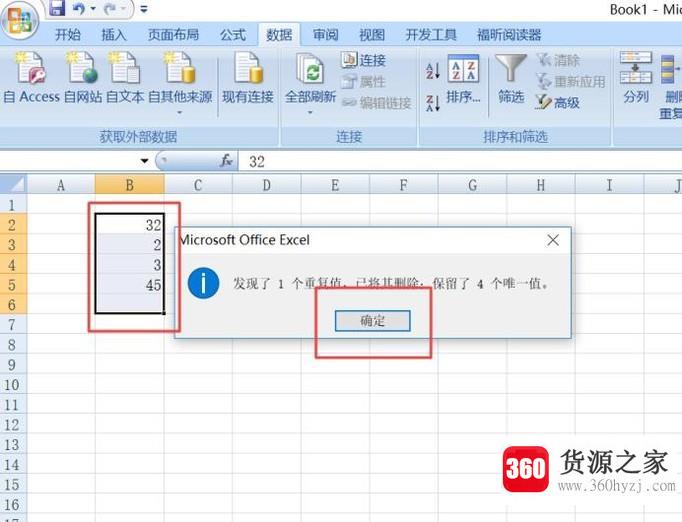Click the 属性 connection properties item
Image resolution: width=682 pixels, height=522 pixels.
pos(364,81)
